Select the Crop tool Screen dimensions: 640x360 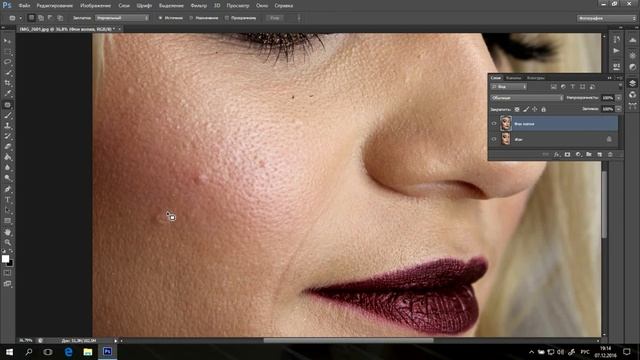pyautogui.click(x=7, y=83)
